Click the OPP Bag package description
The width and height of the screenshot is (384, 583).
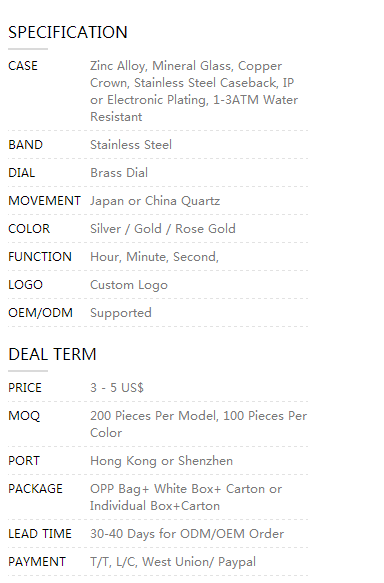point(186,497)
